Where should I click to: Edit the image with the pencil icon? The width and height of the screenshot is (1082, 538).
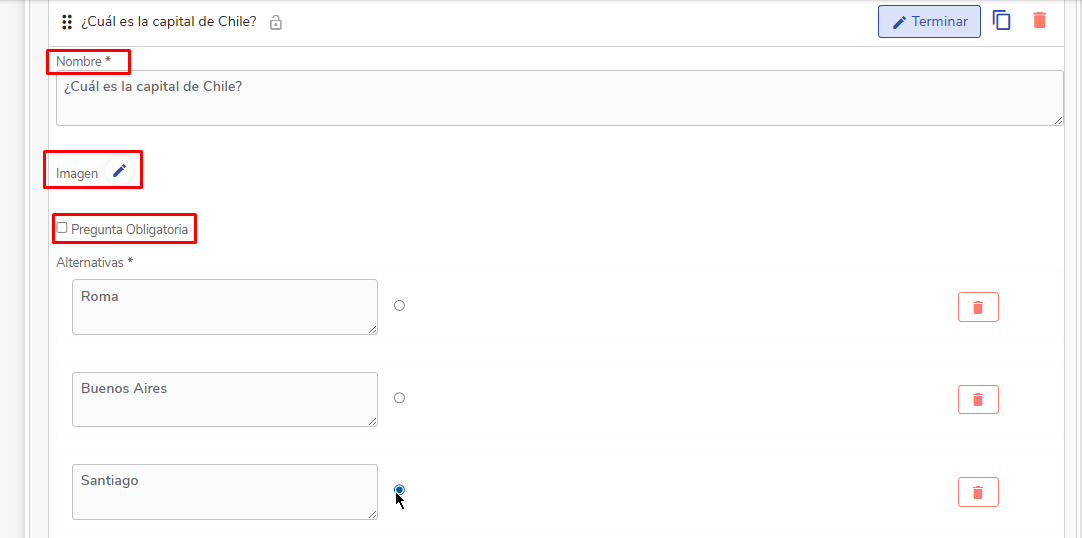120,171
